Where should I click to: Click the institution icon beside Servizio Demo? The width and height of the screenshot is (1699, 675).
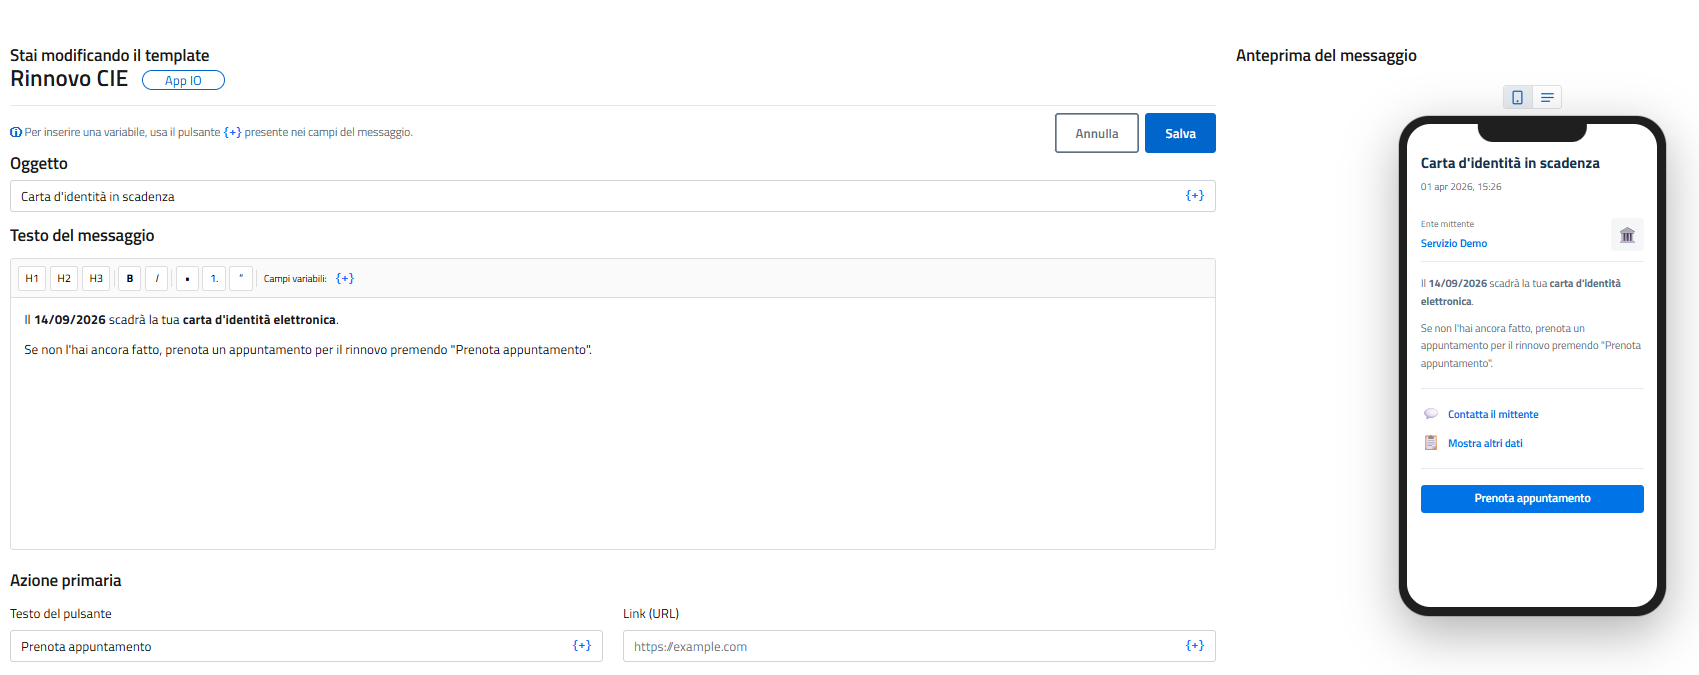1627,235
